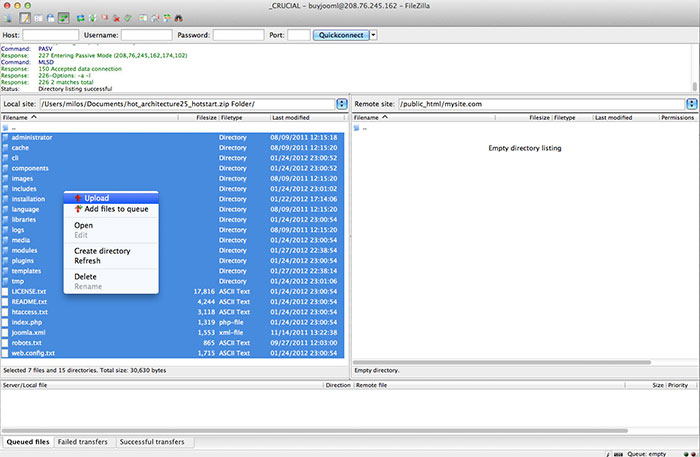Viewport: 700px width, 457px height.
Task: Toggle directory comparison icon
Action: click(x=155, y=18)
